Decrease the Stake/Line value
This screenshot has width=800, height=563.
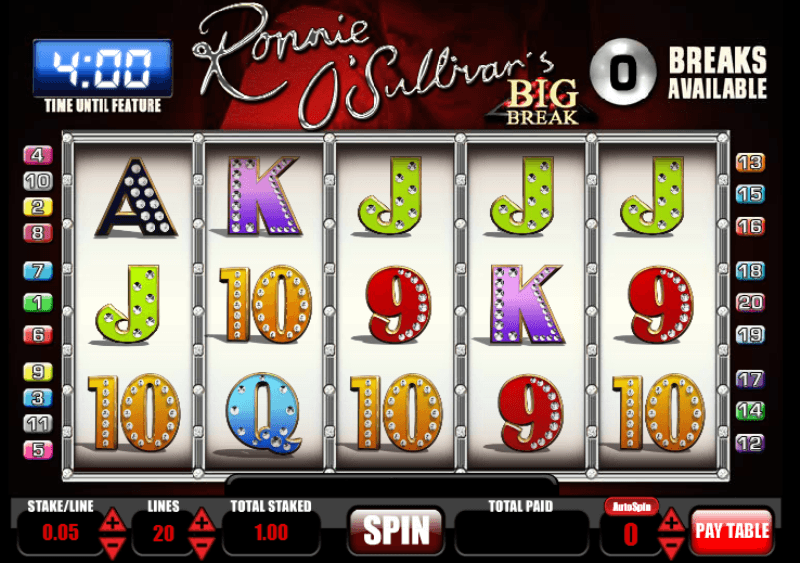[112, 547]
